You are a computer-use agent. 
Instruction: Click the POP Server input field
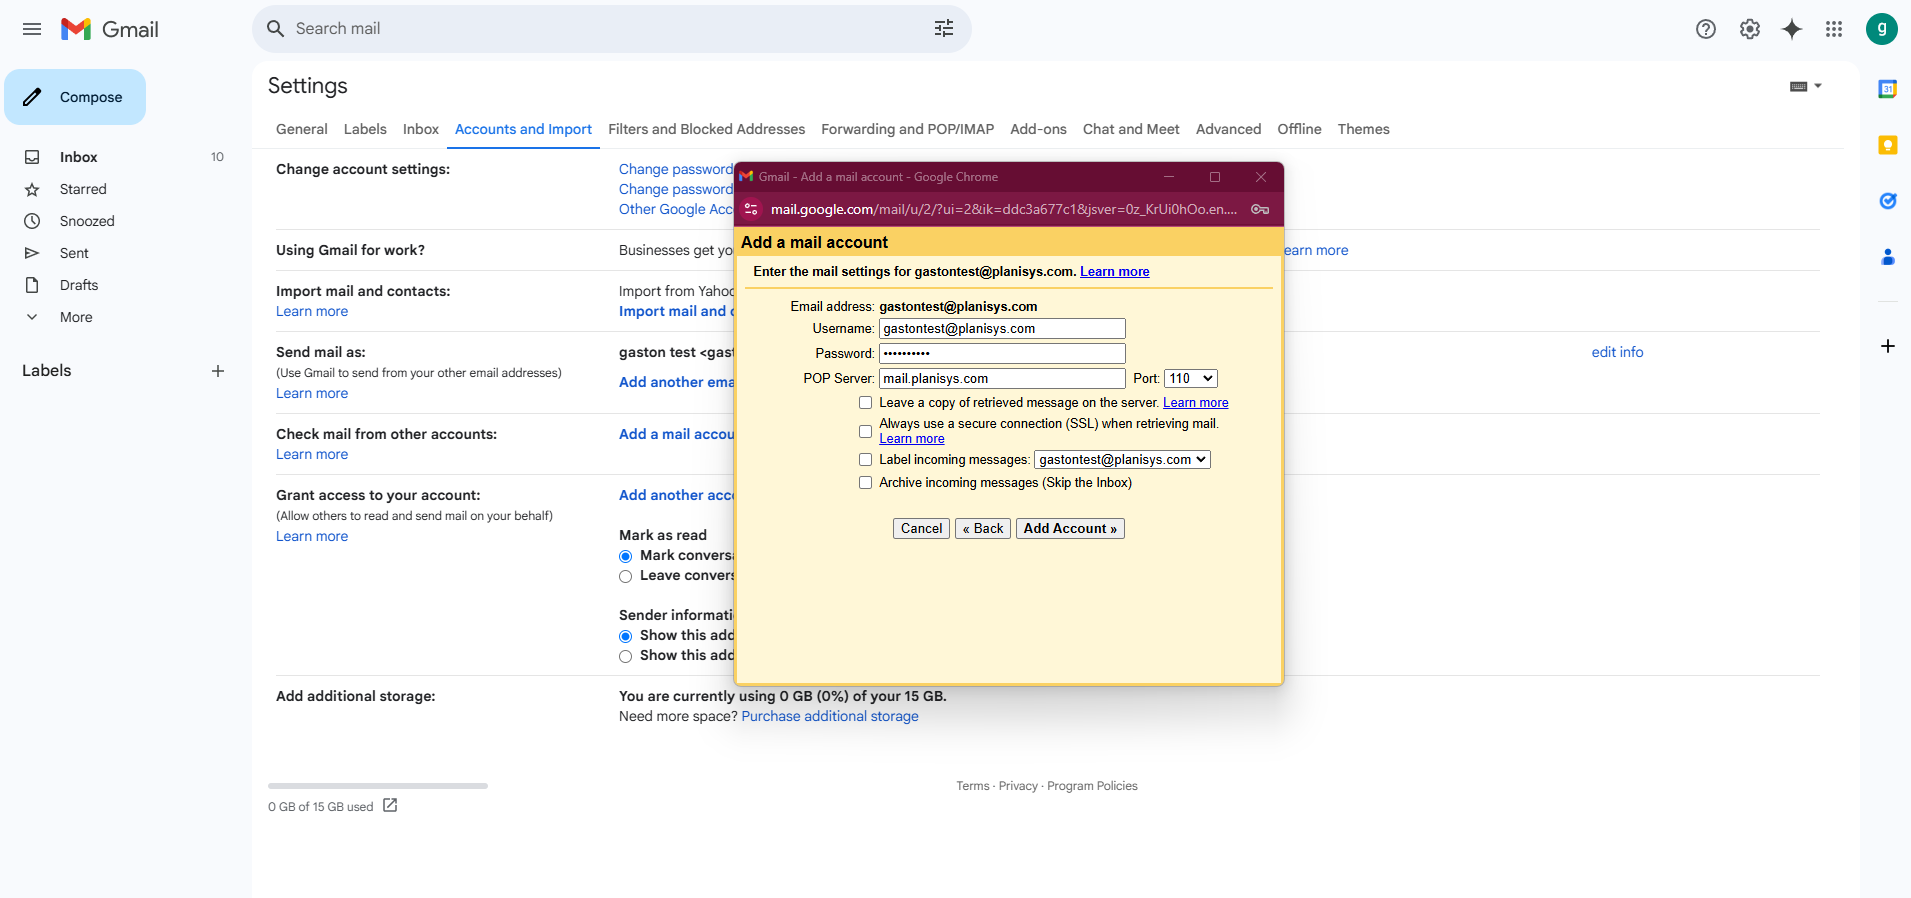1001,379
